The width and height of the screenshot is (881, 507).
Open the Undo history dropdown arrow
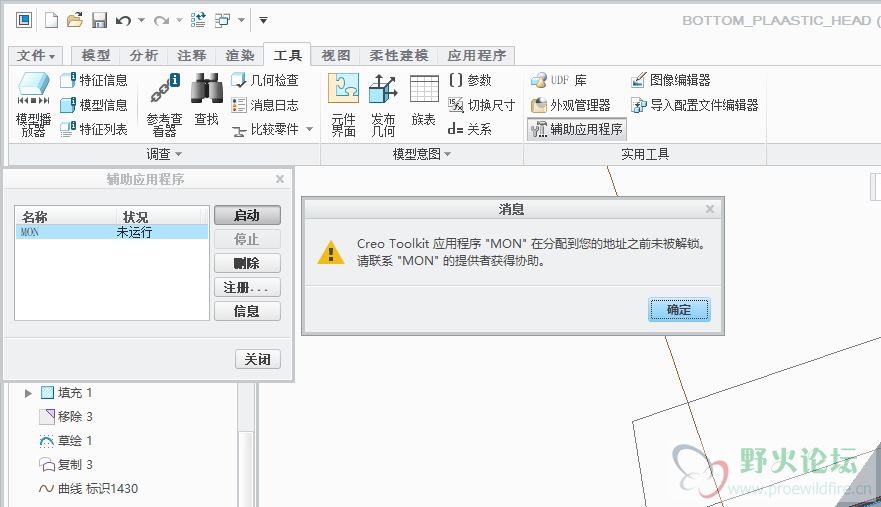point(142,21)
